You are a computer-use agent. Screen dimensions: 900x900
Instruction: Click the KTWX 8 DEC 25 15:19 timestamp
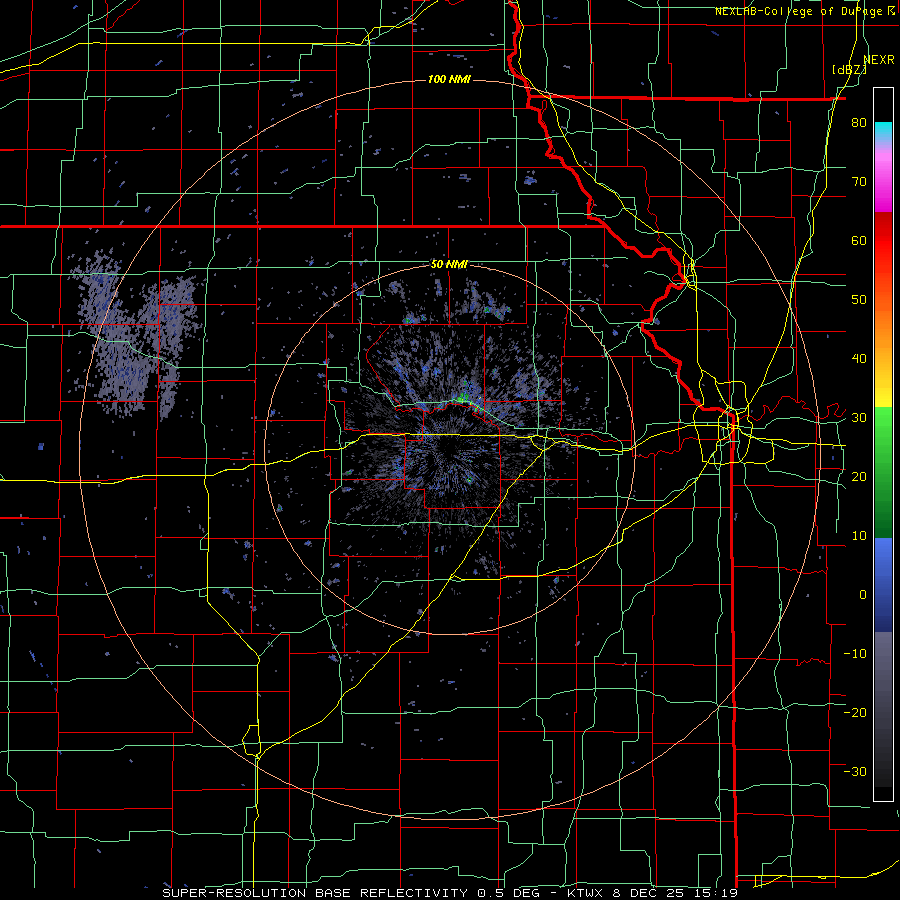[x=652, y=893]
